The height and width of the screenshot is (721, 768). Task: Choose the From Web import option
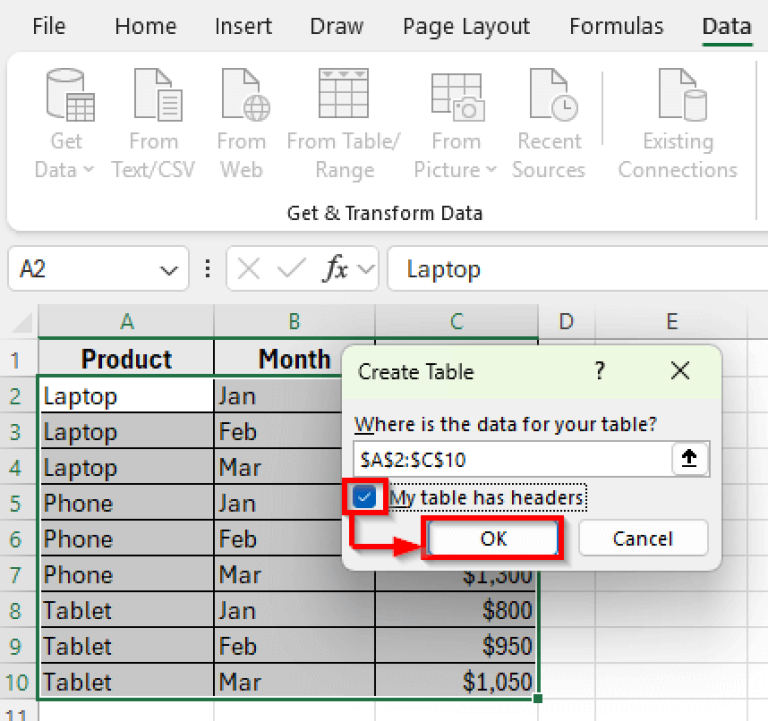(x=241, y=124)
